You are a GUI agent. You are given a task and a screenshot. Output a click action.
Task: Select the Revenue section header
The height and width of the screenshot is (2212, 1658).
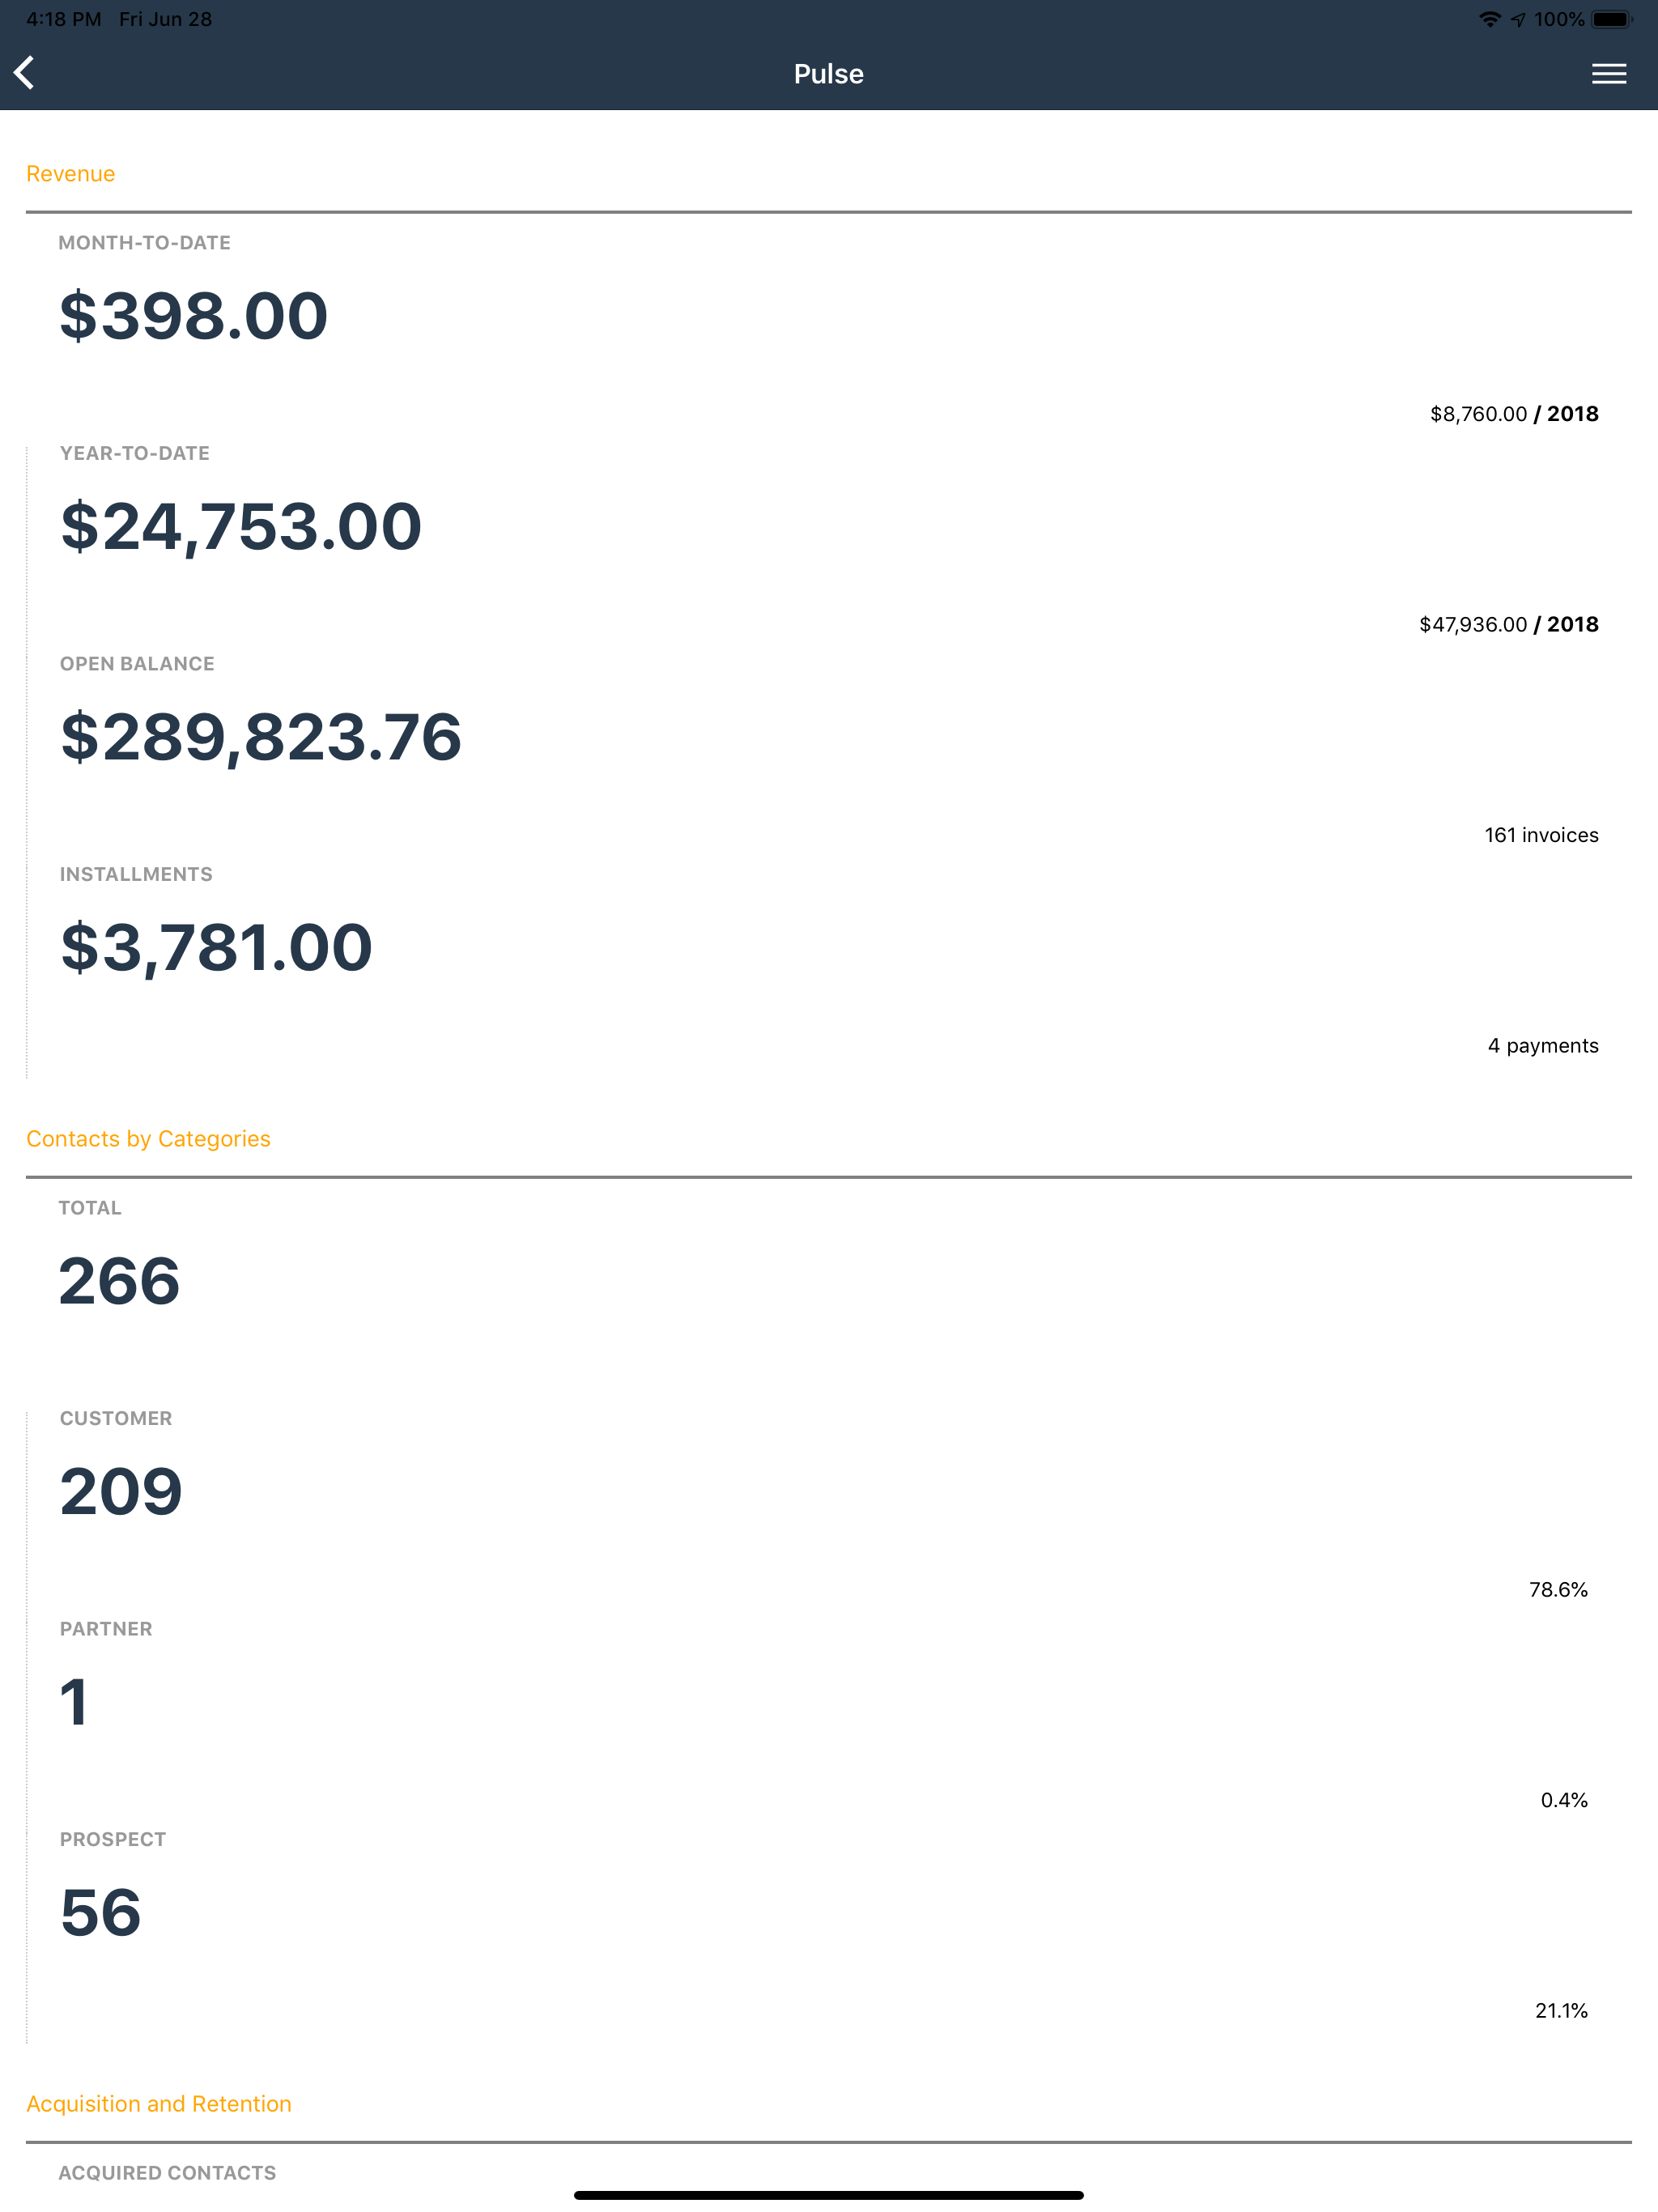70,174
